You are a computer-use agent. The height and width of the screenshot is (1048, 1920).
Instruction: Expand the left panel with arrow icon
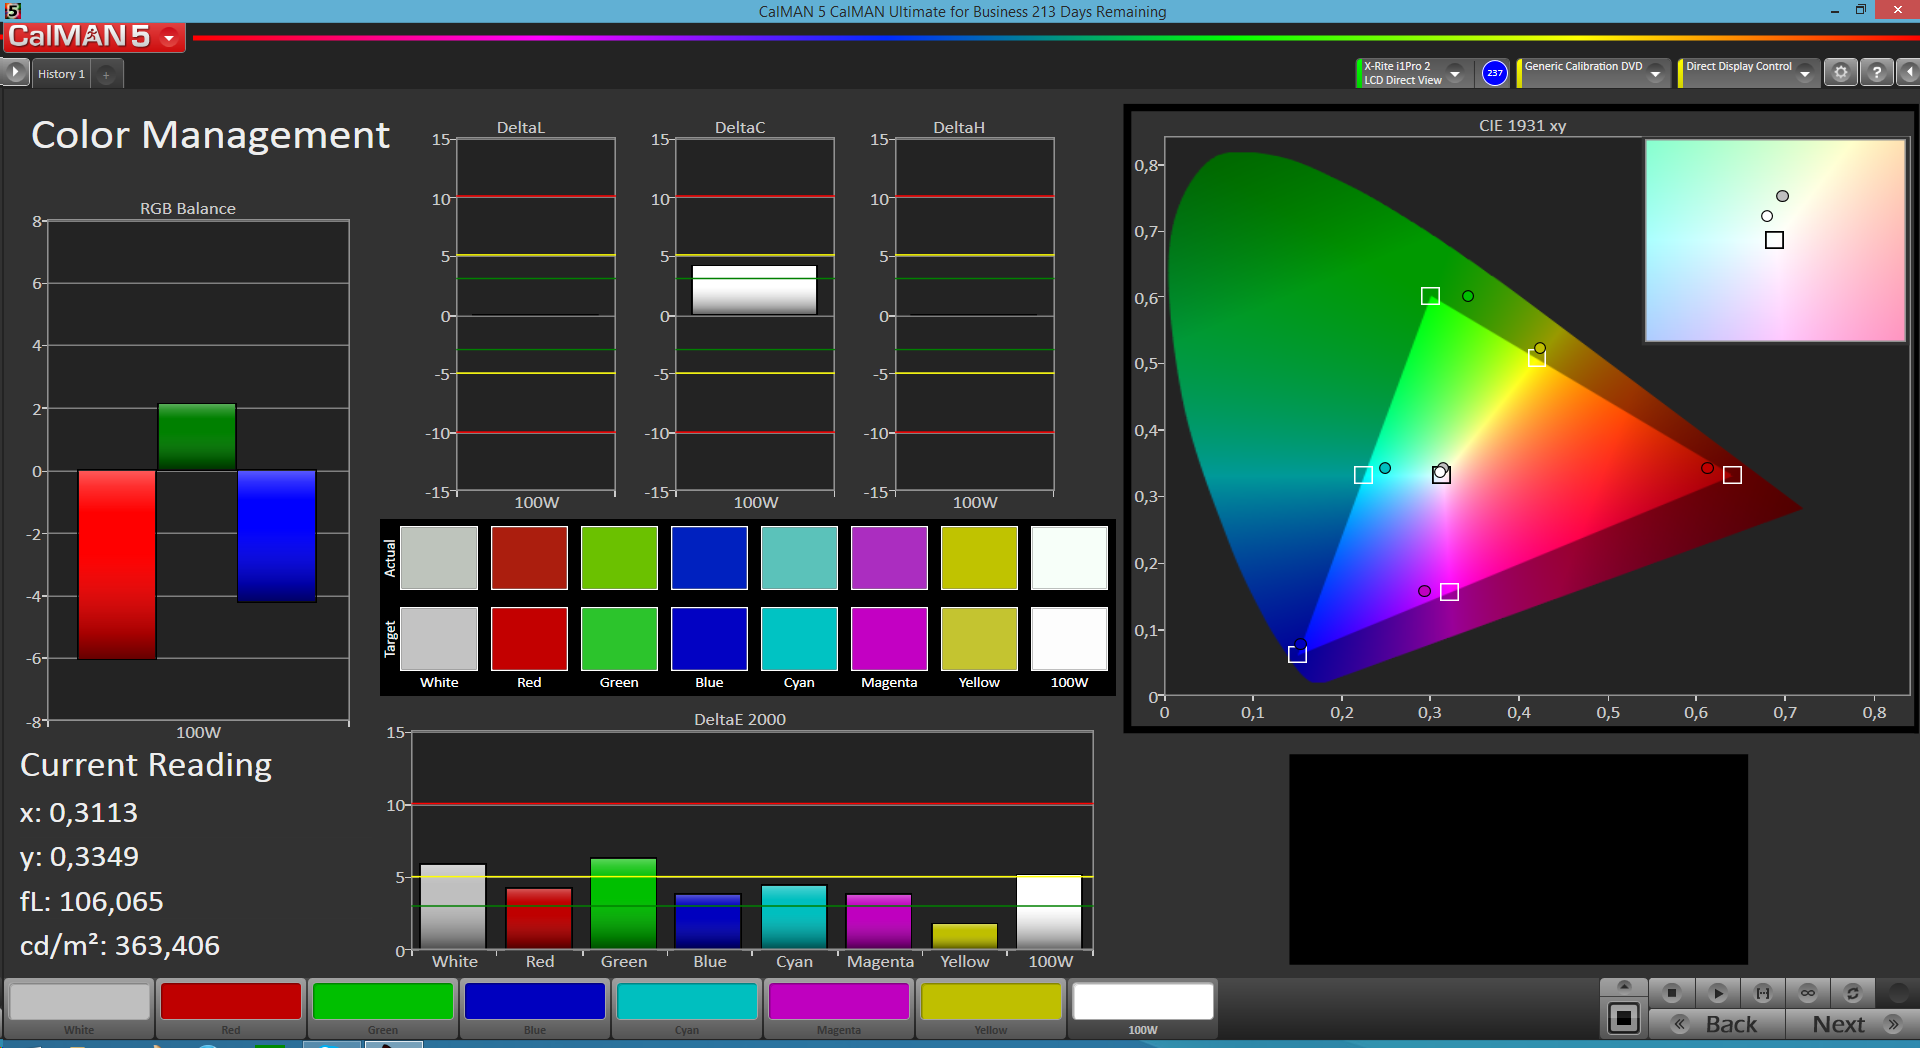[15, 73]
